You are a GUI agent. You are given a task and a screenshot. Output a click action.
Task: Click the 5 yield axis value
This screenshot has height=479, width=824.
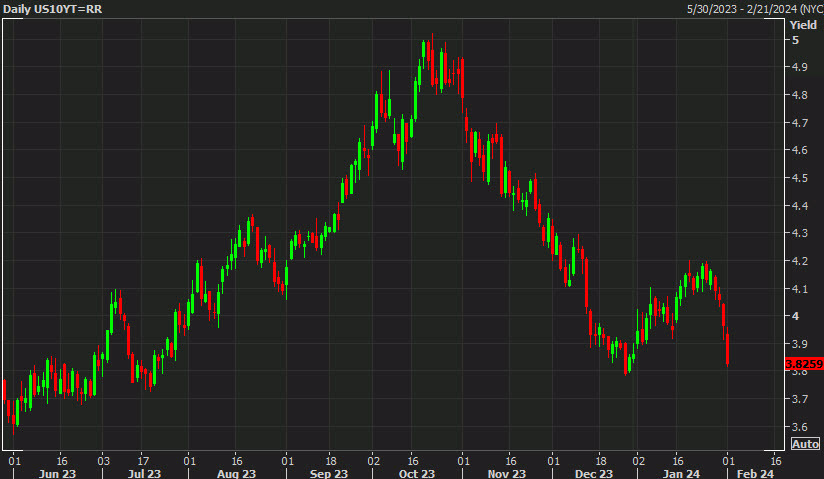pyautogui.click(x=795, y=40)
